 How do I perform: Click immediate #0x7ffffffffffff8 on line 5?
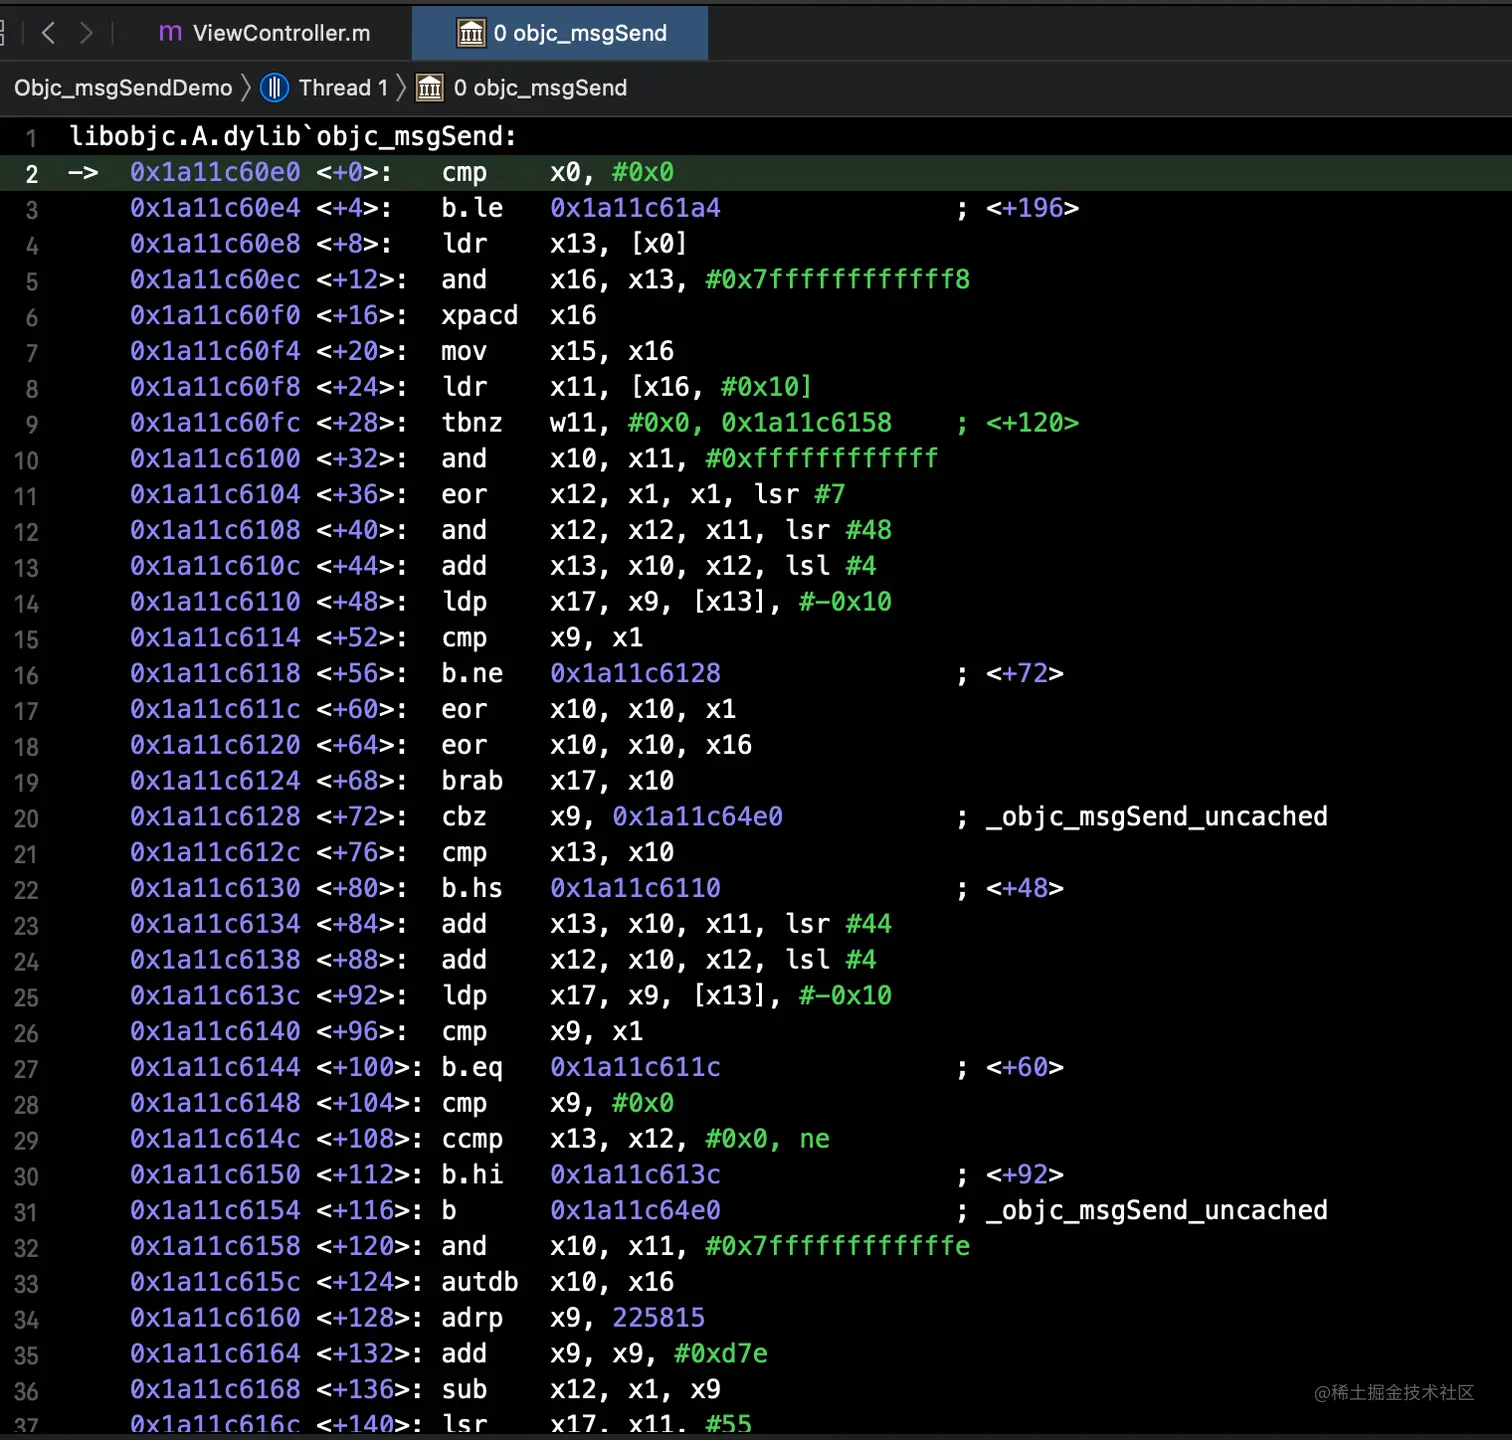coord(838,280)
